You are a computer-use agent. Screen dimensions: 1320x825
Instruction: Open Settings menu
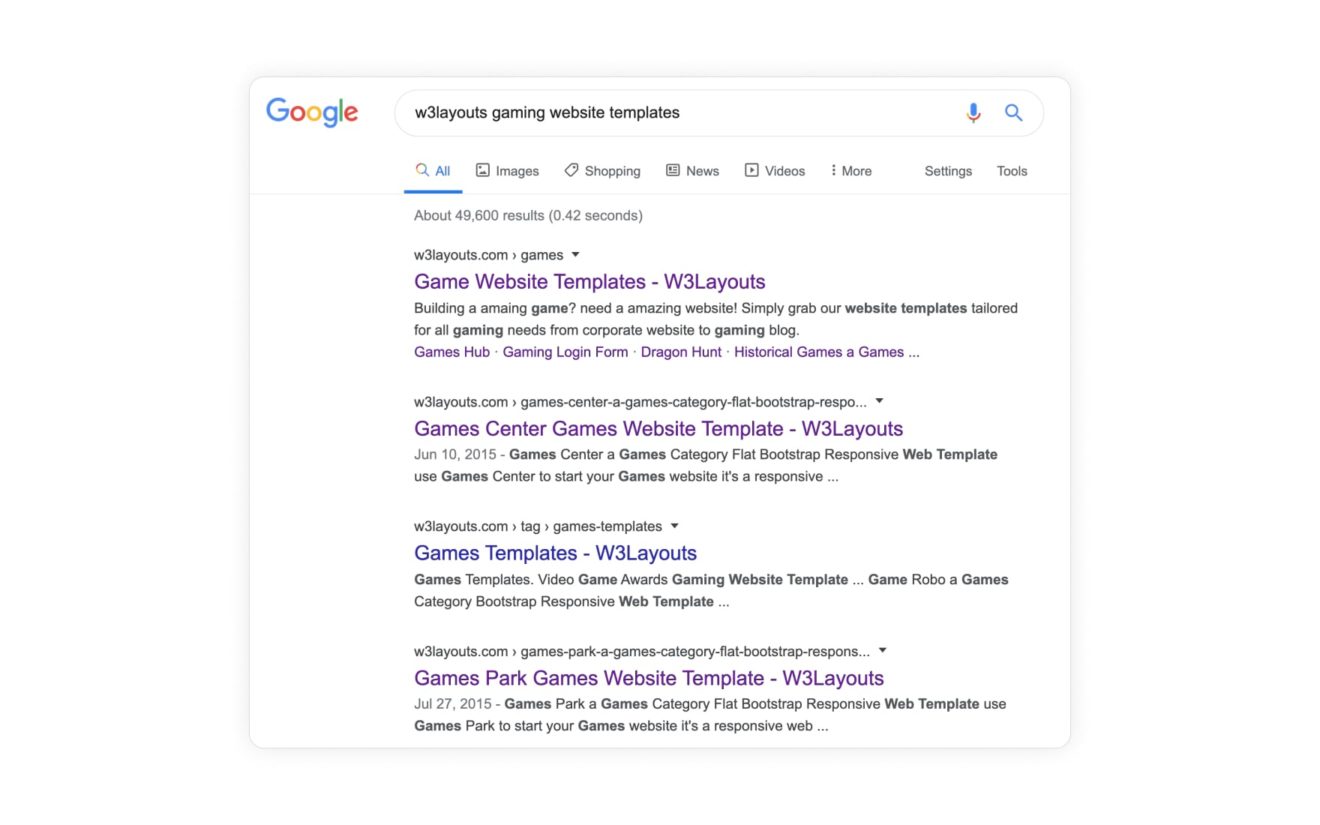point(948,171)
